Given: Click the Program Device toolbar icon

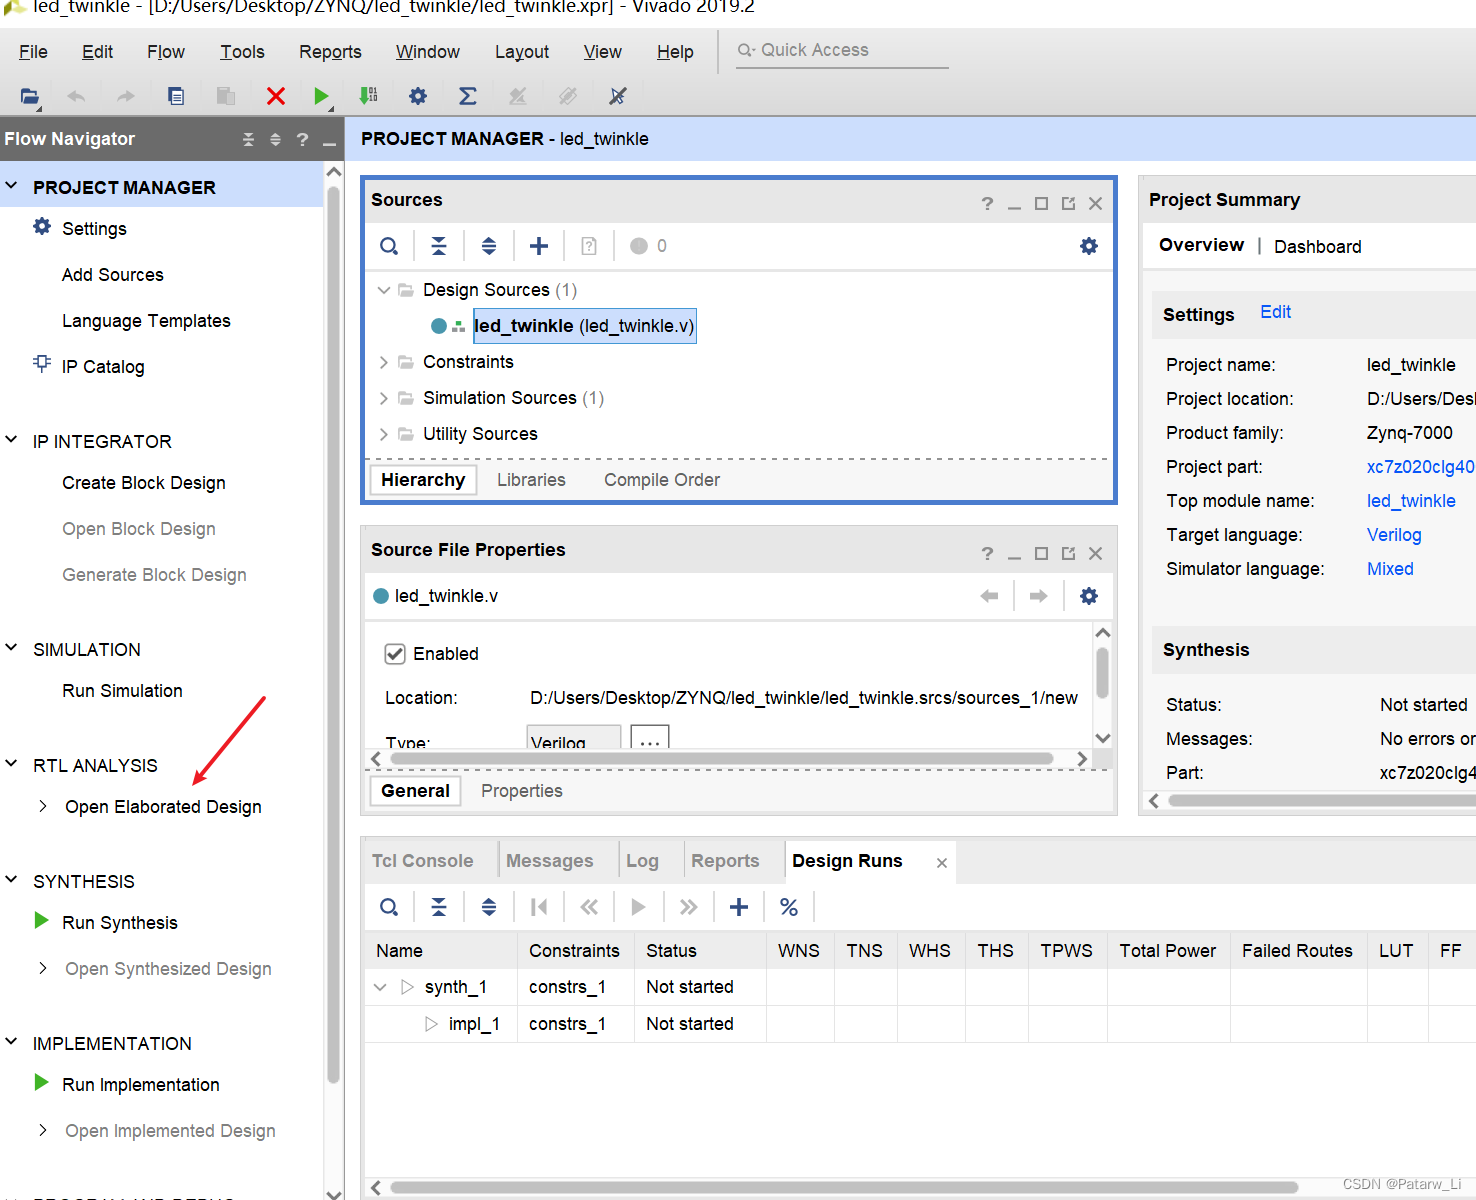Looking at the screenshot, I should click(x=368, y=96).
